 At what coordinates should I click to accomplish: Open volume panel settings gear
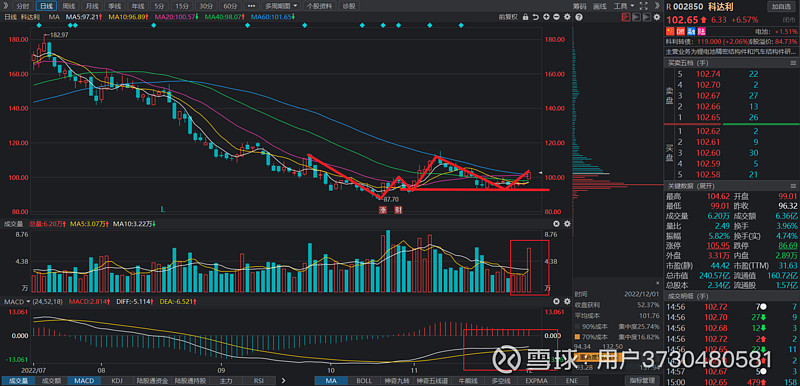pyautogui.click(x=567, y=224)
